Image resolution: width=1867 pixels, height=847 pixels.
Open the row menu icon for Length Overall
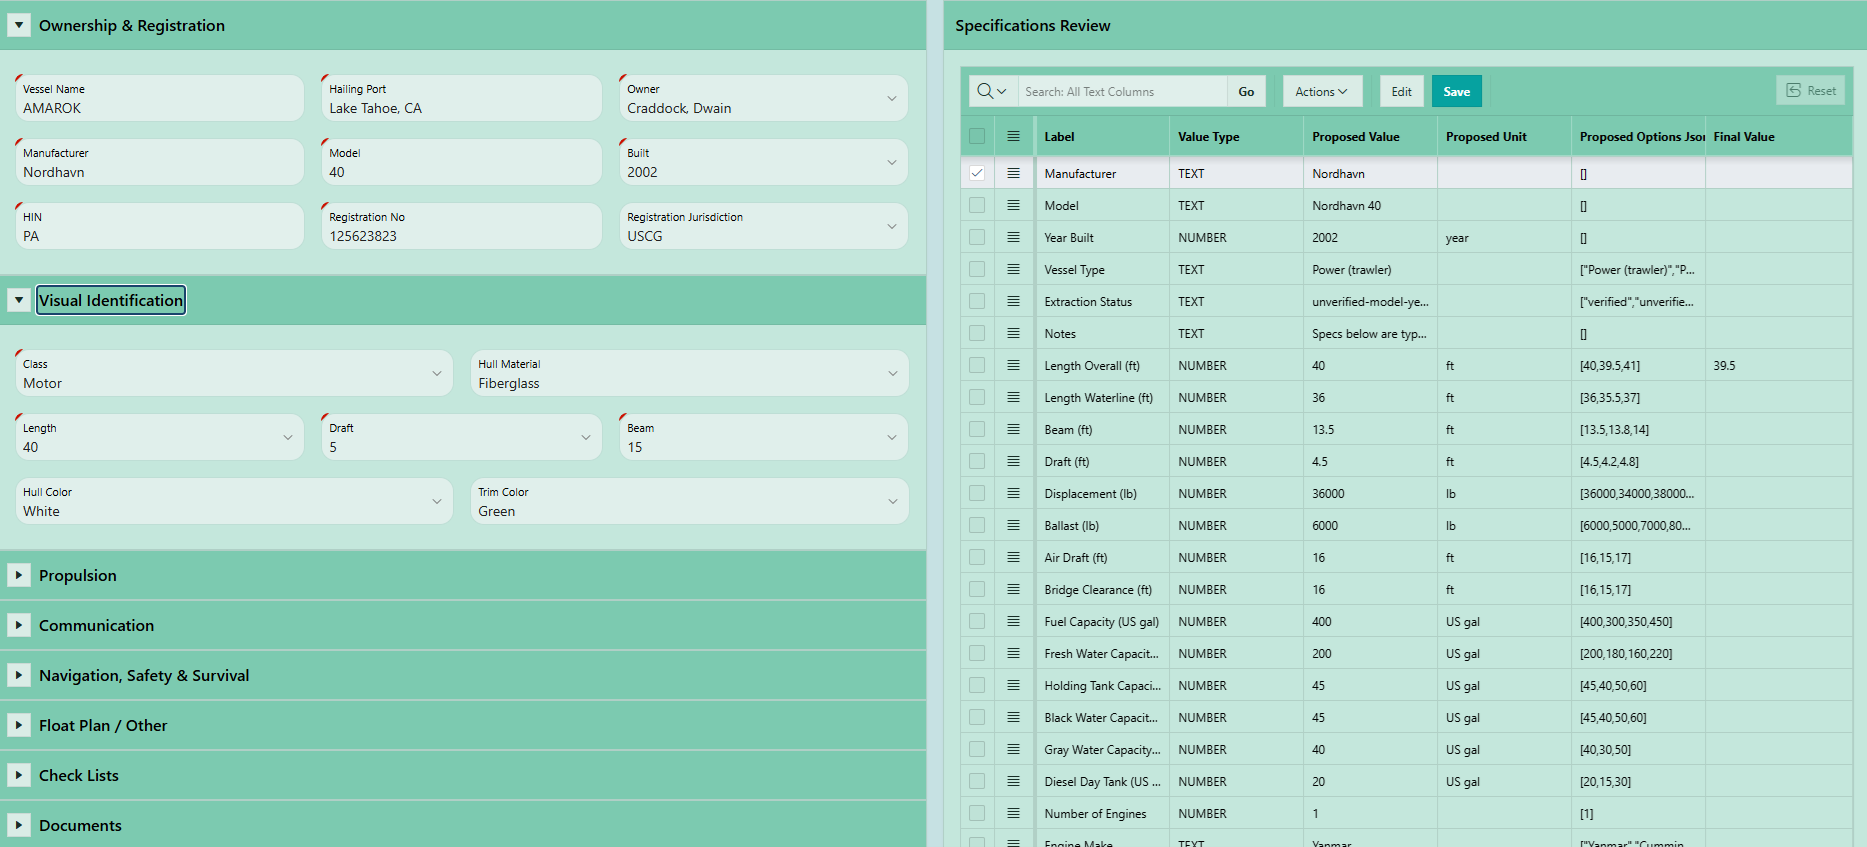[x=1013, y=365]
